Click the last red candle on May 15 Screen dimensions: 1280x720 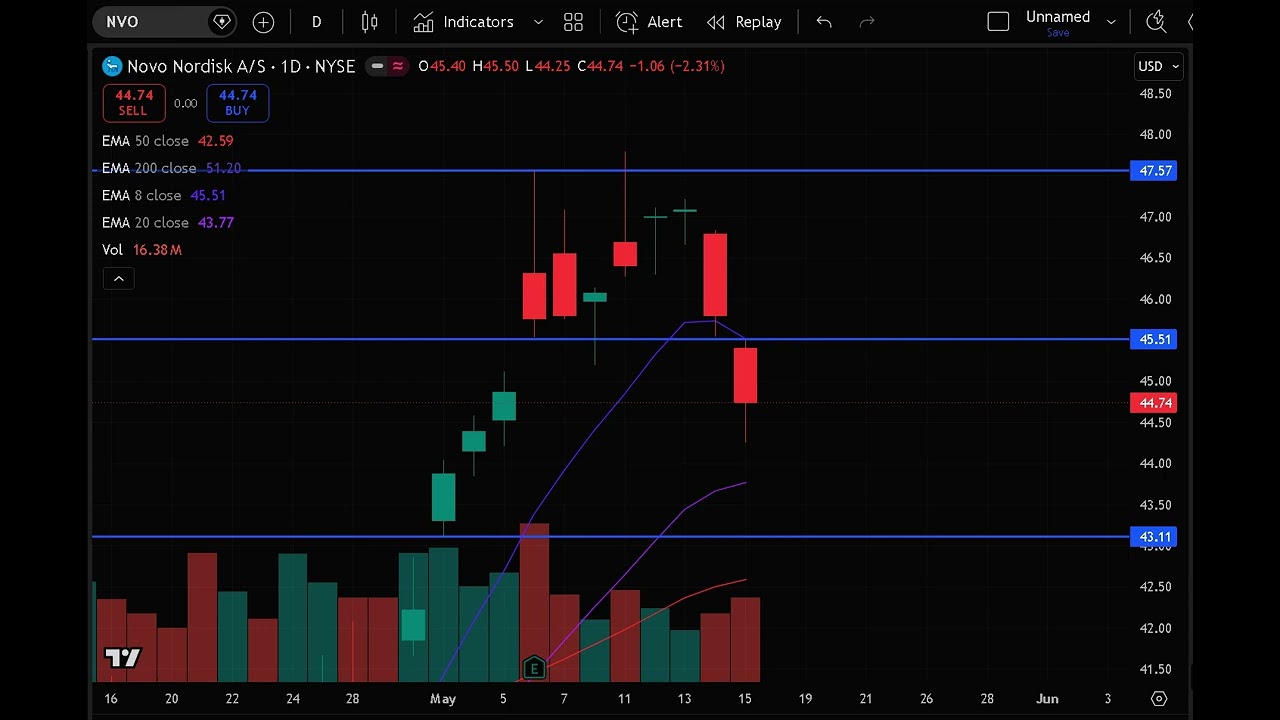tap(745, 375)
